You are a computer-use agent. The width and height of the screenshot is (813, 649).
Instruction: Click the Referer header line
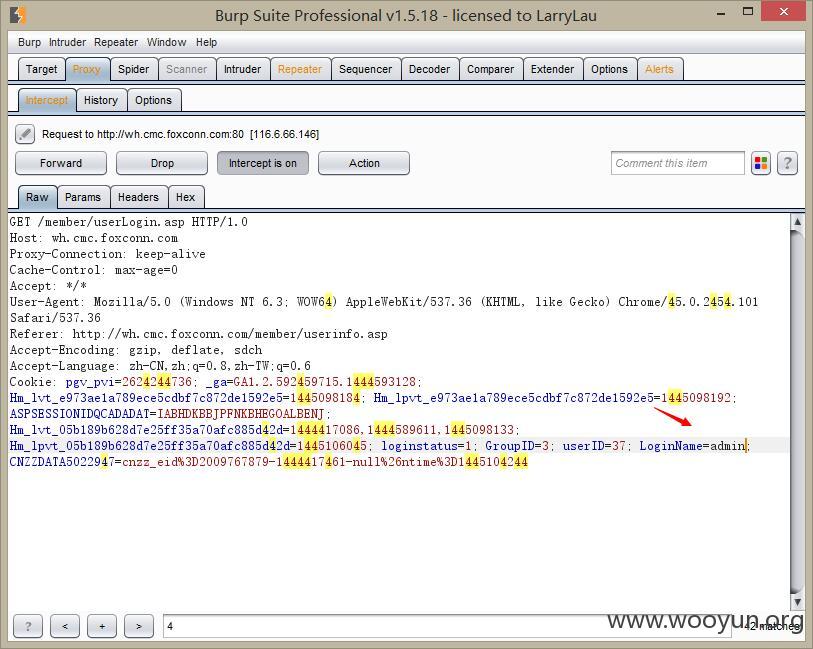tap(199, 334)
